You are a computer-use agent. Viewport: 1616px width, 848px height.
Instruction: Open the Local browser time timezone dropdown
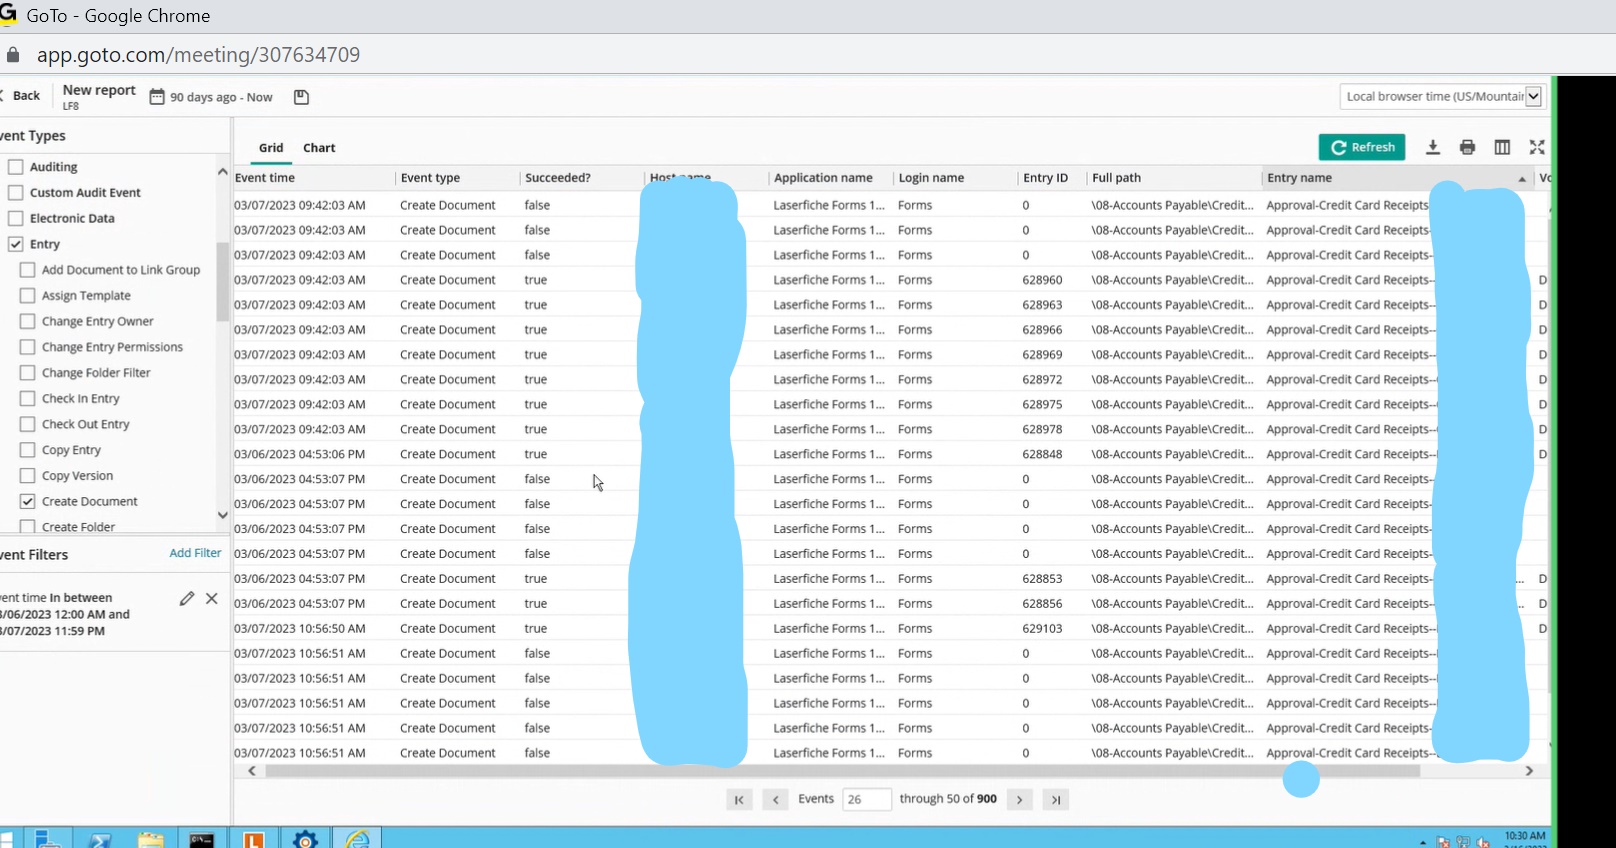coord(1442,96)
